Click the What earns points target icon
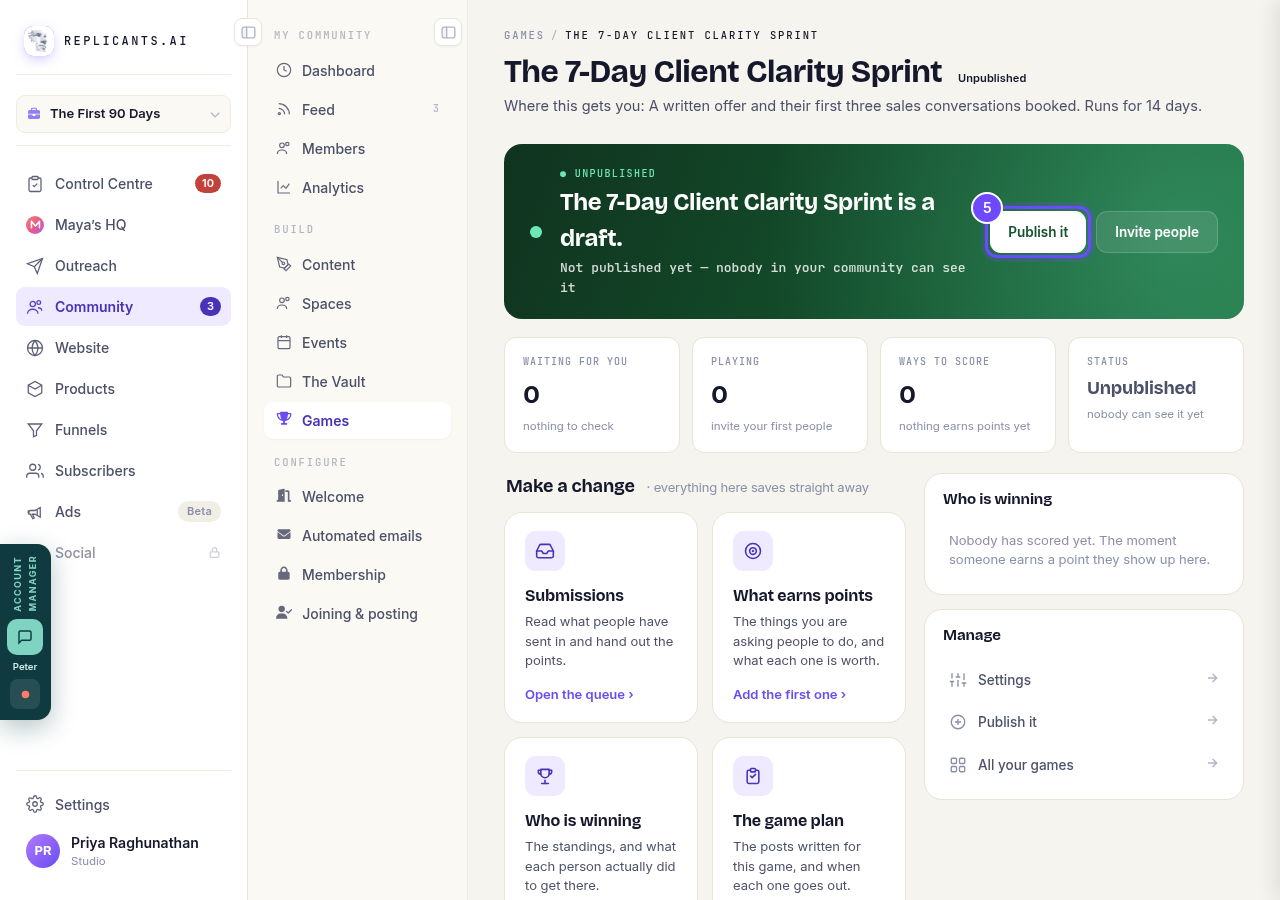The width and height of the screenshot is (1280, 900). 753,551
